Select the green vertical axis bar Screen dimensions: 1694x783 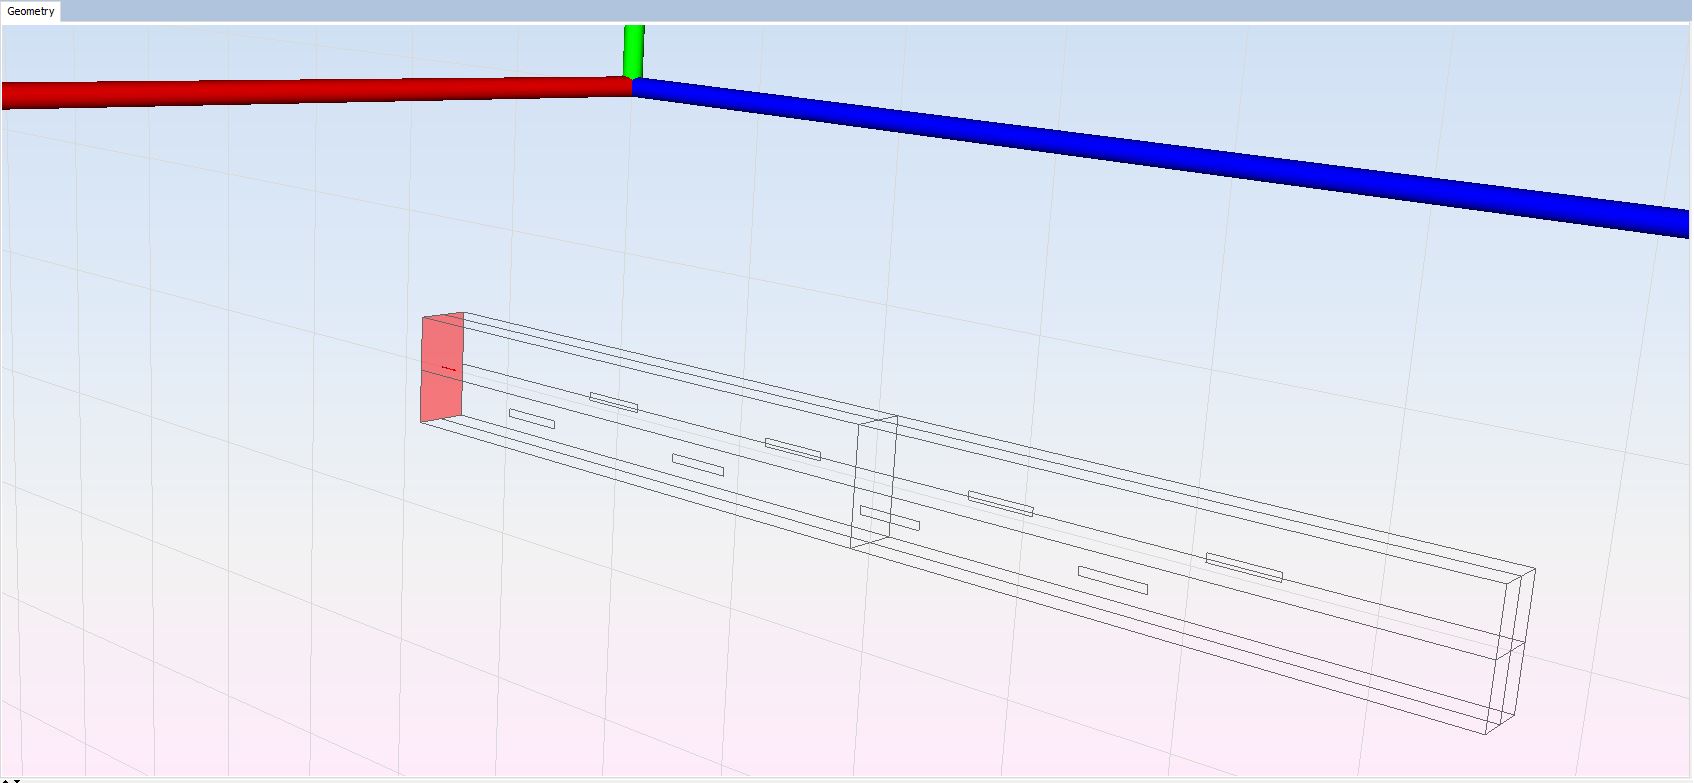[634, 50]
